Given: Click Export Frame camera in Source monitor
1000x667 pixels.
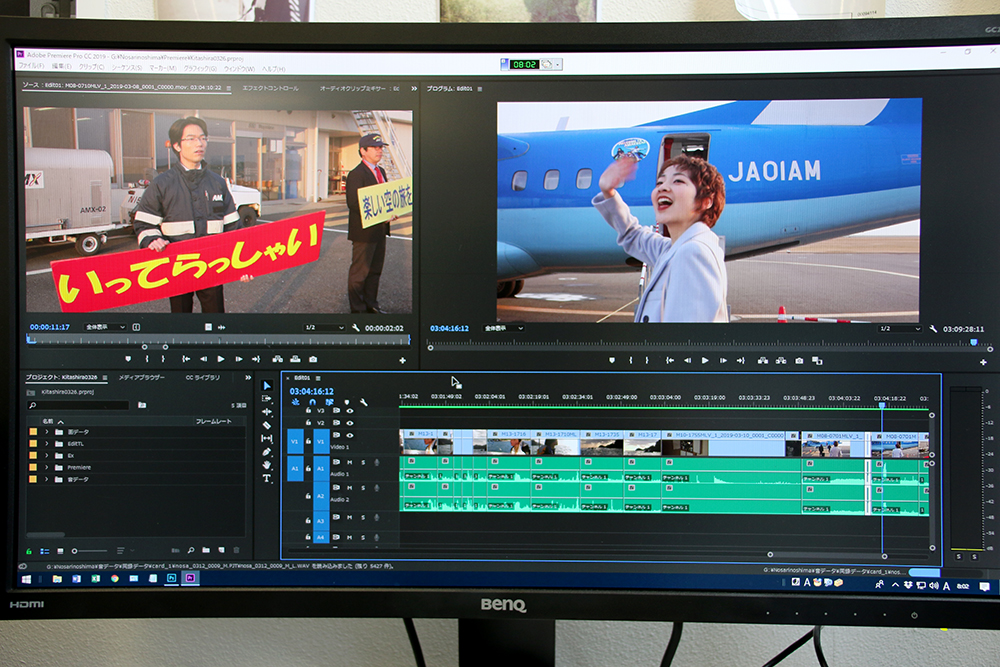Looking at the screenshot, I should coord(313,360).
